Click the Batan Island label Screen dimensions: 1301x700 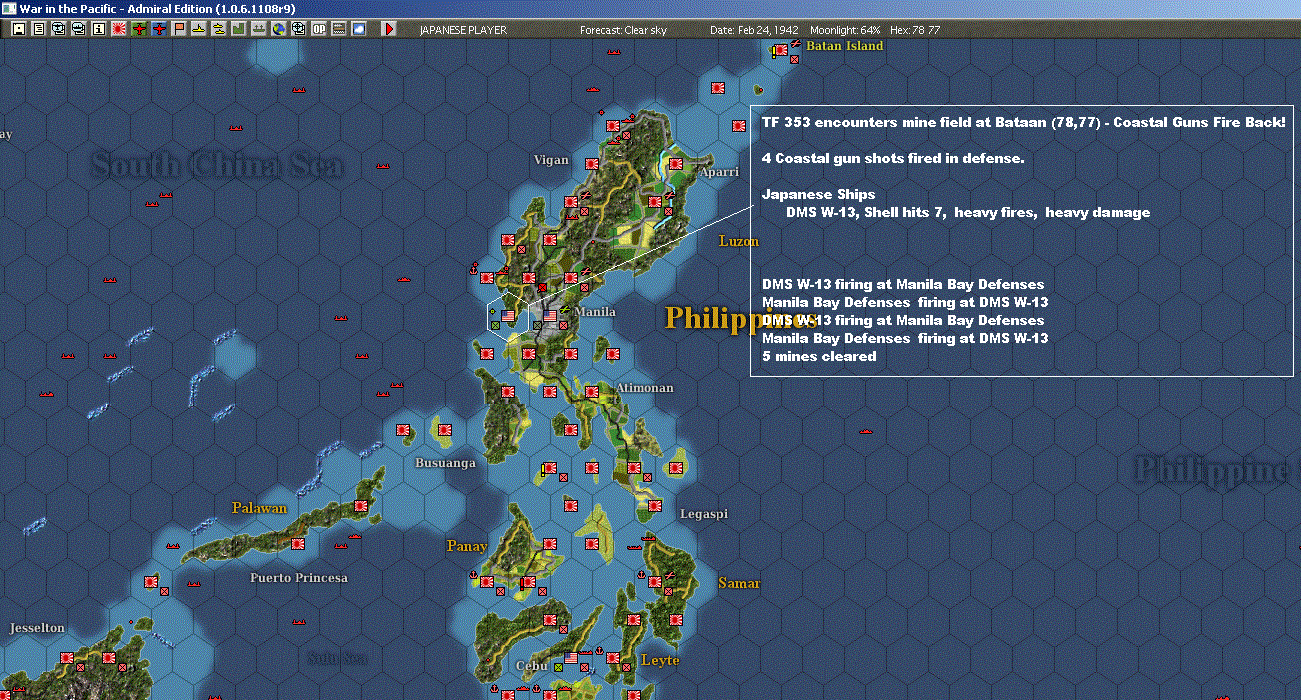coord(845,46)
